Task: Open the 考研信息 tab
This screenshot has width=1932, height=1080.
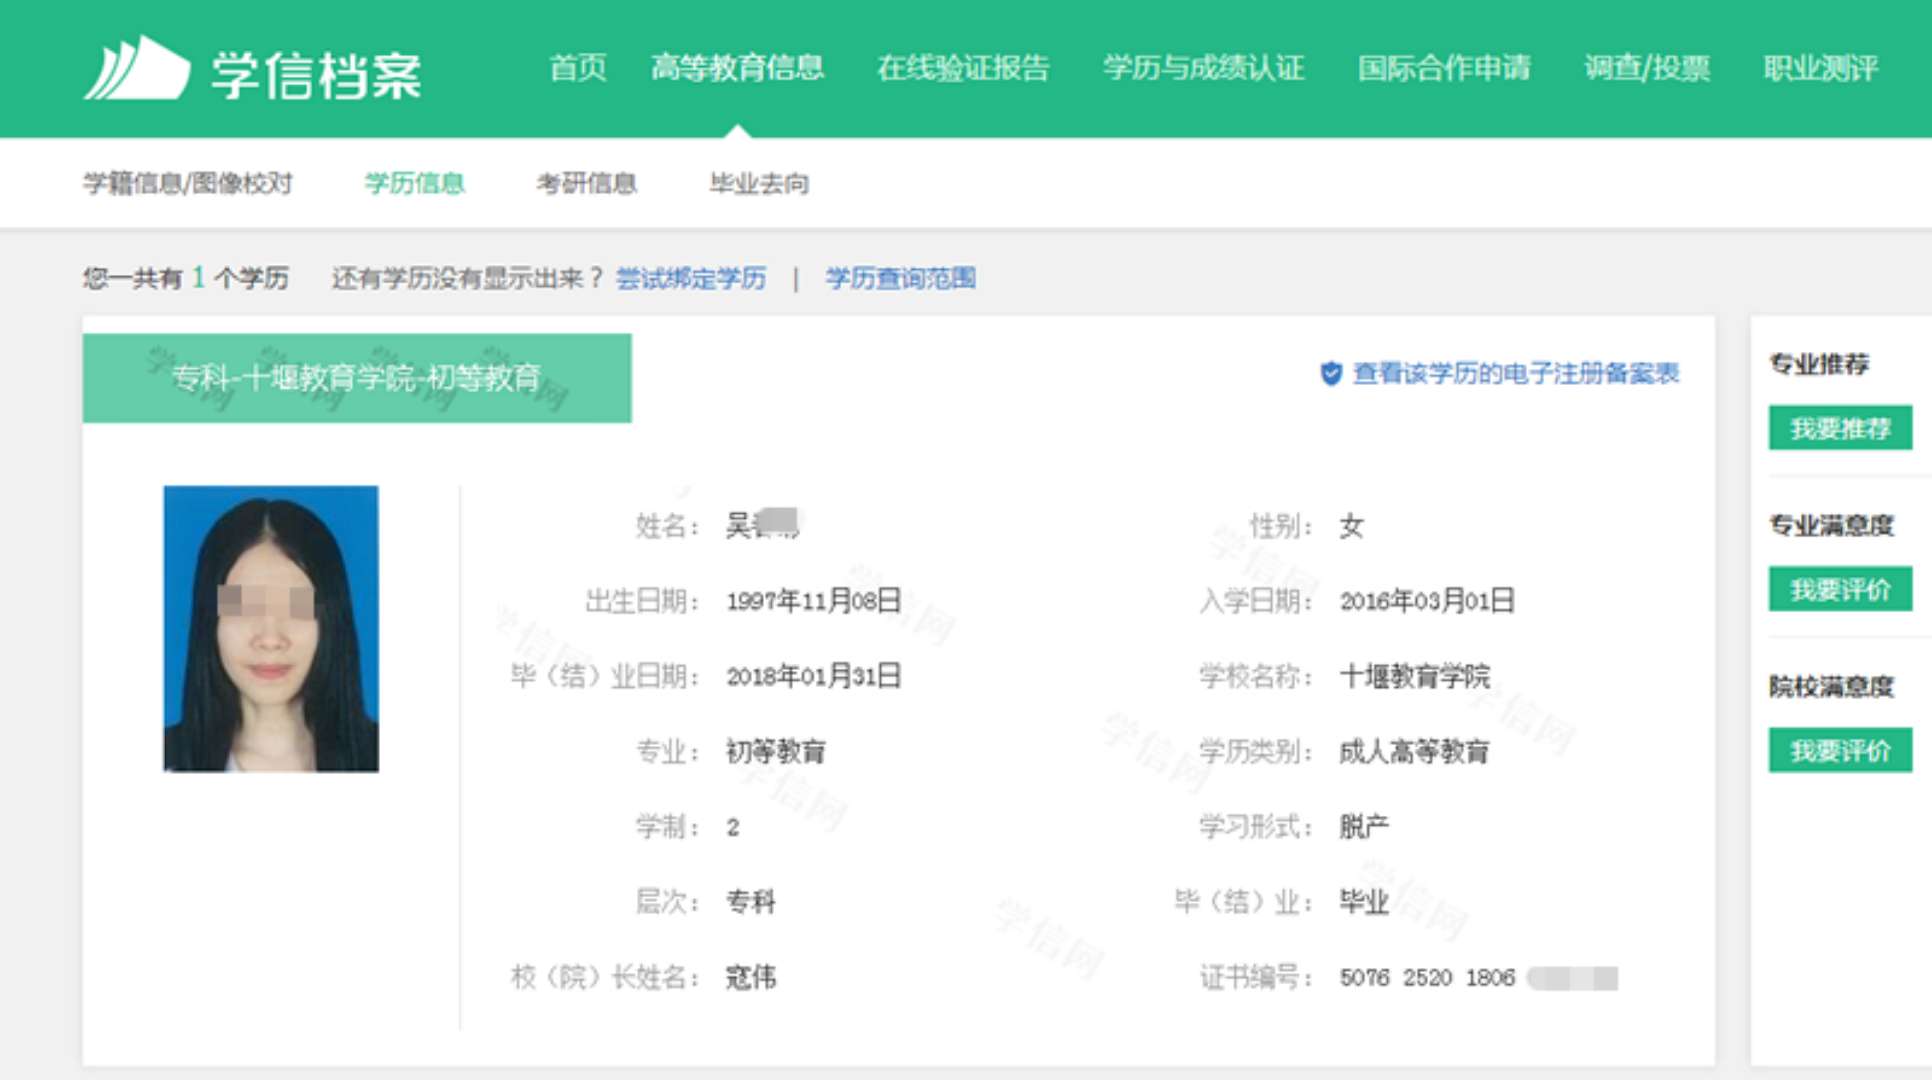Action: [x=586, y=183]
